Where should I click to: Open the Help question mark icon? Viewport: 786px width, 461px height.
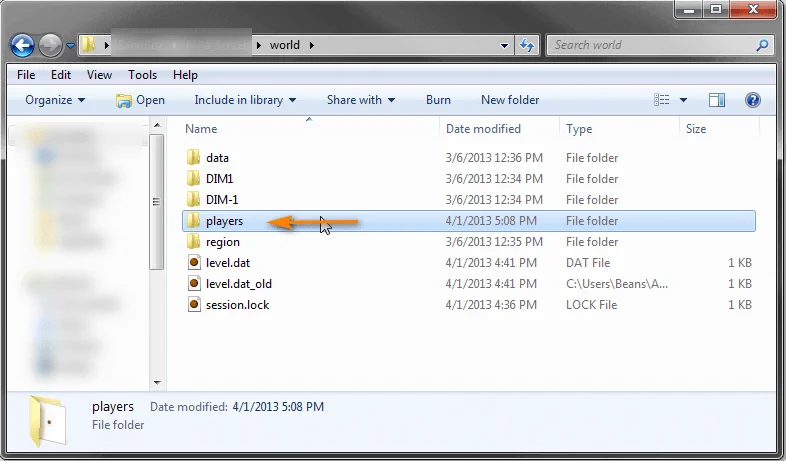(x=752, y=100)
